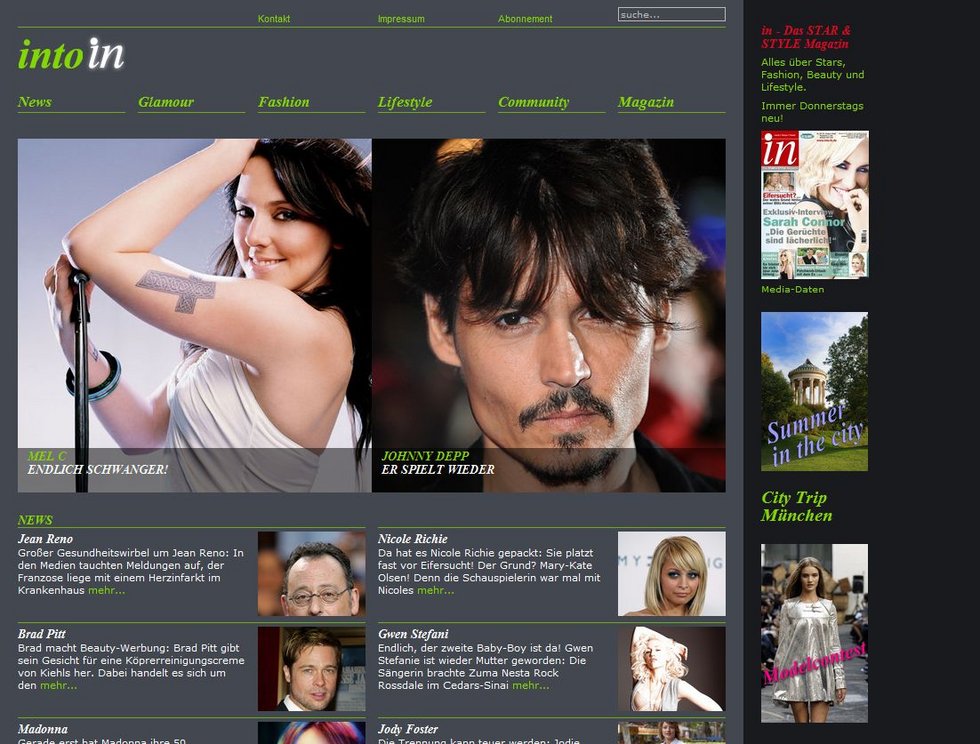Open the Media-Daten link
The width and height of the screenshot is (980, 744).
[792, 289]
